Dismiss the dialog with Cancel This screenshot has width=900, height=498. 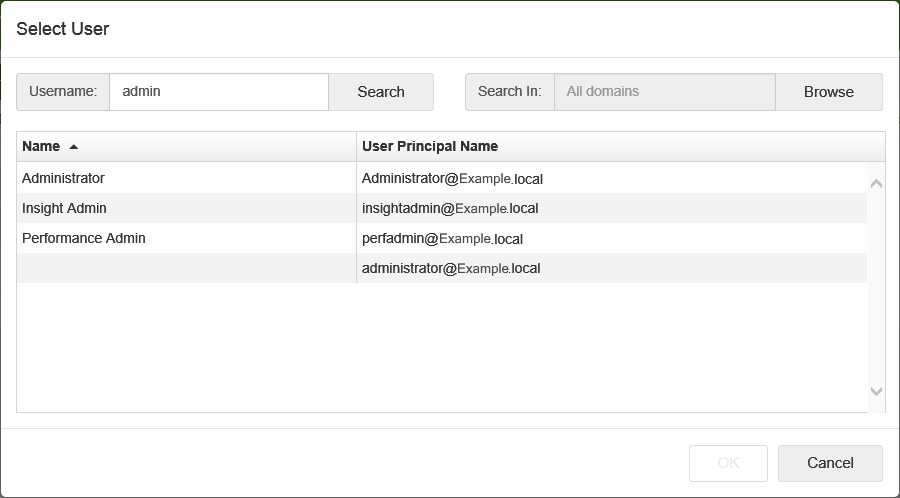click(830, 463)
